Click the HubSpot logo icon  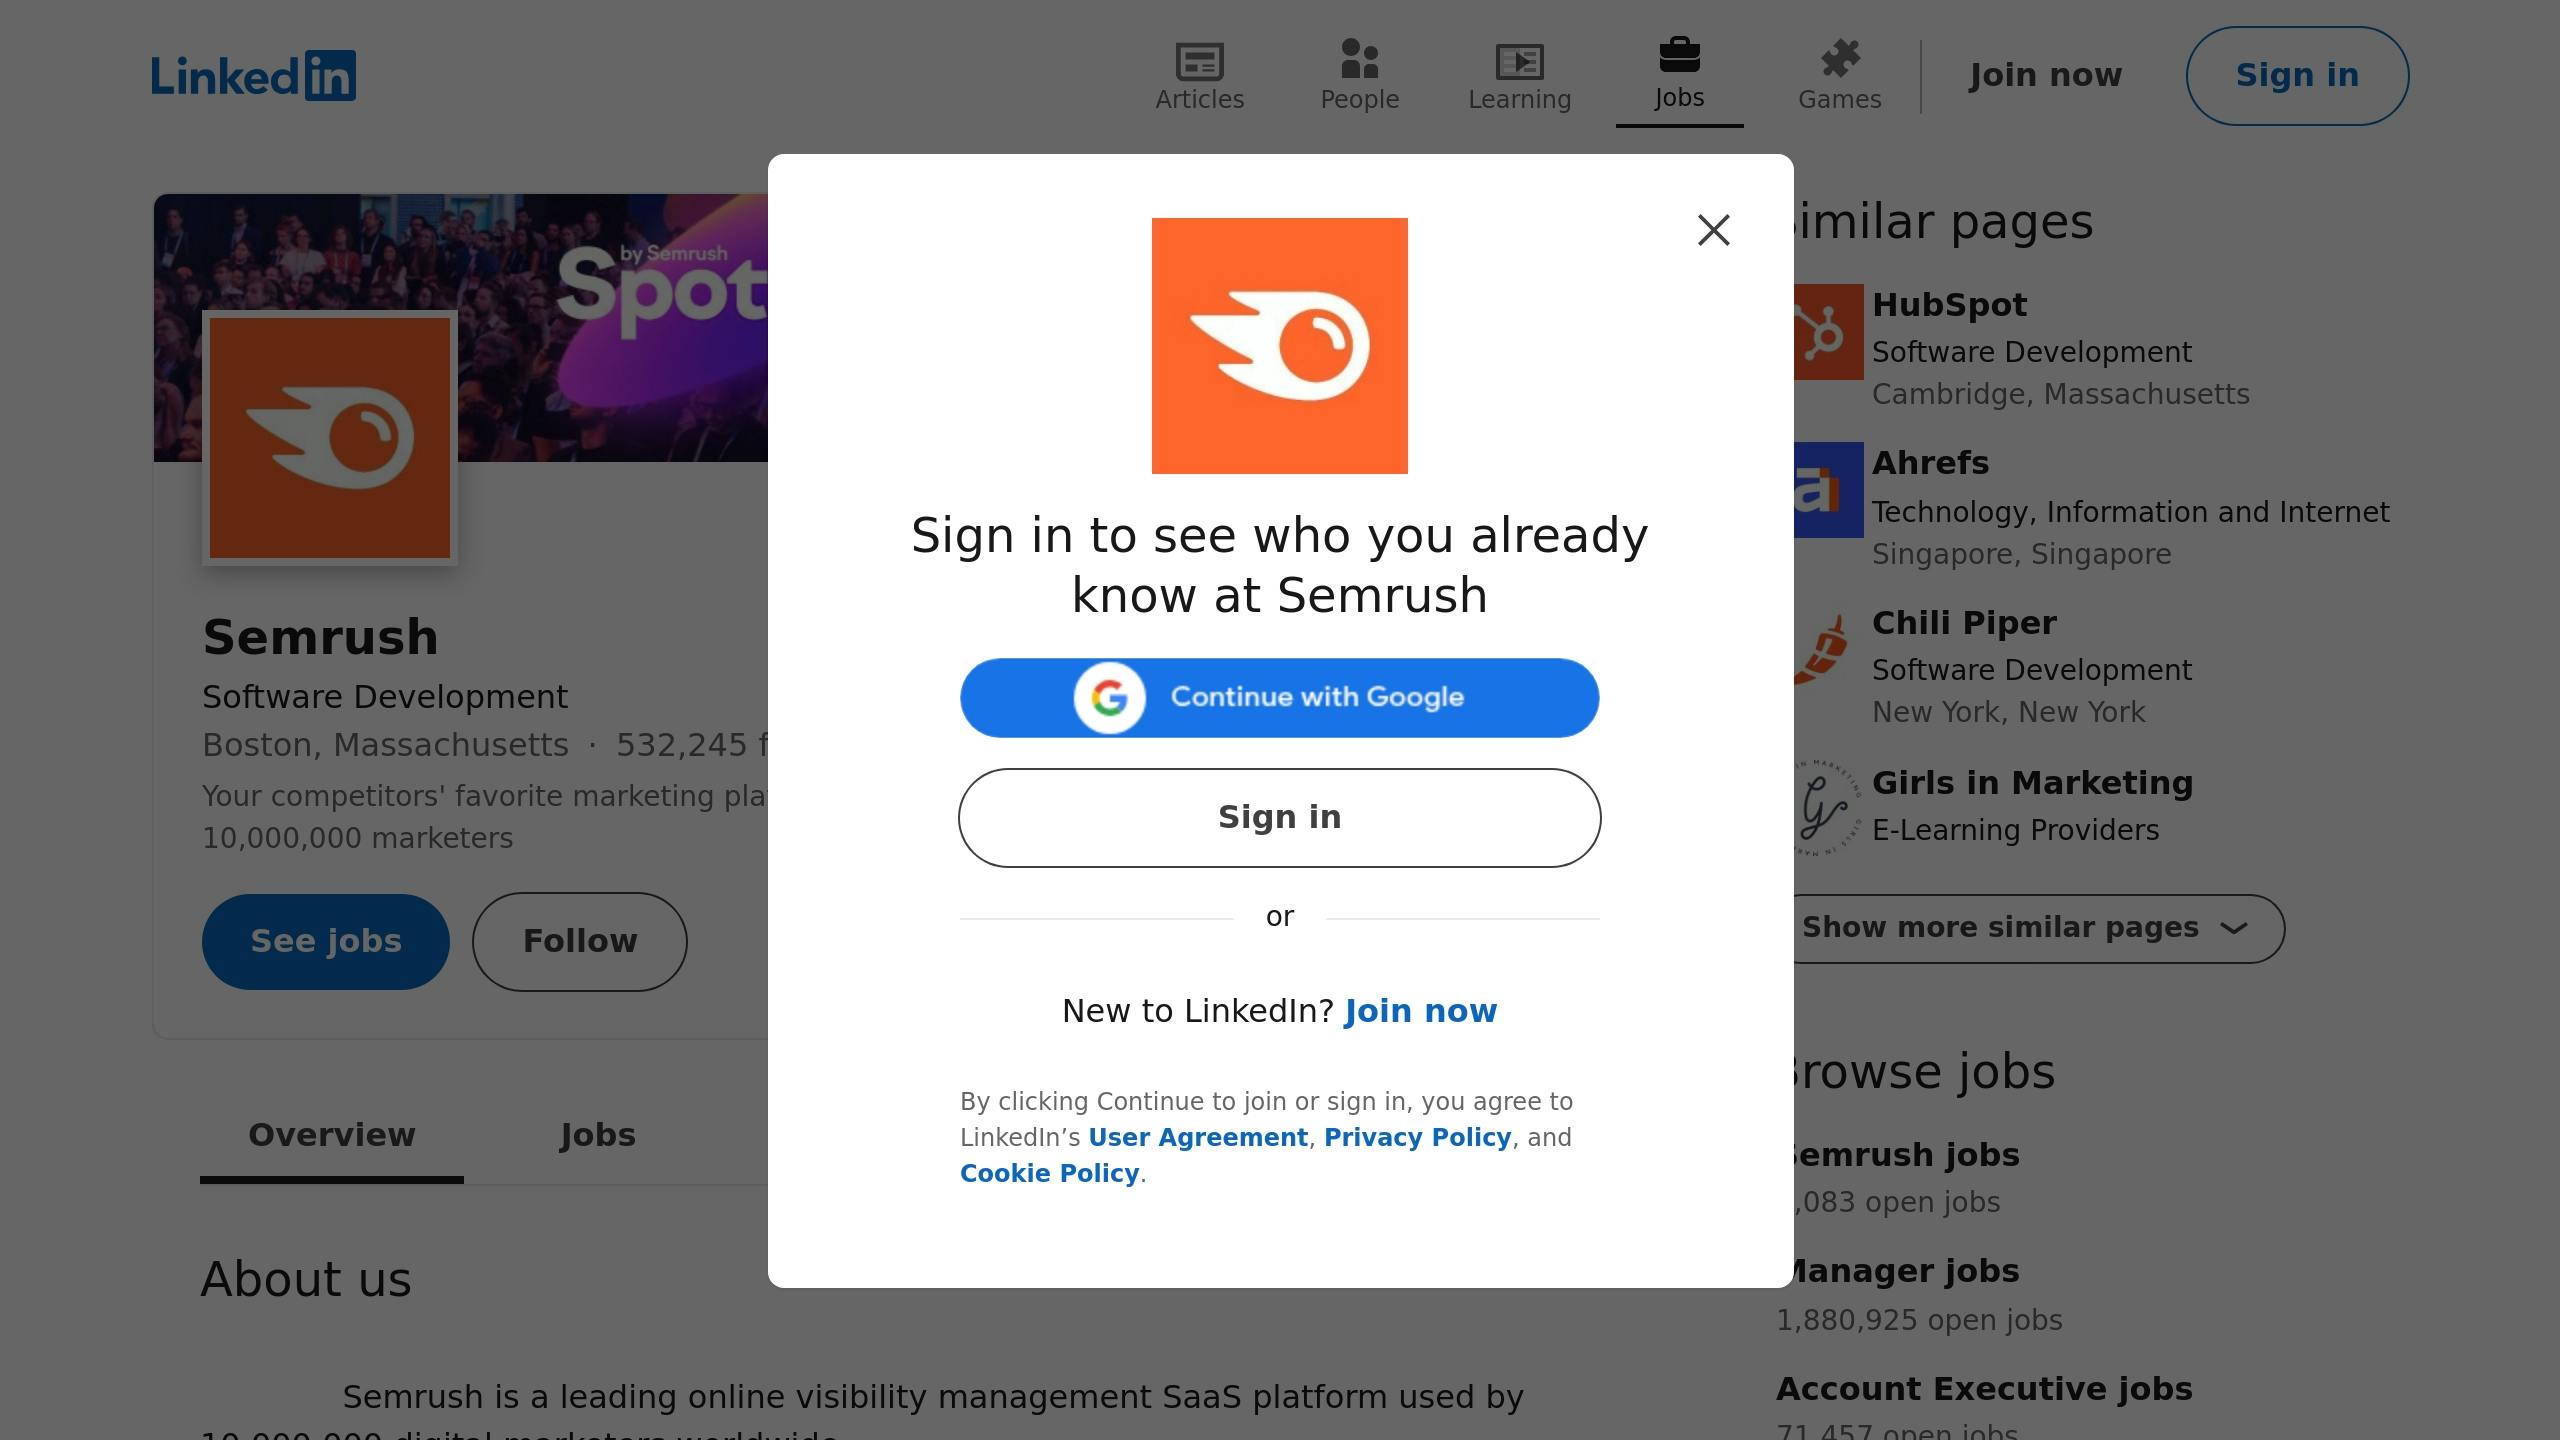1829,332
